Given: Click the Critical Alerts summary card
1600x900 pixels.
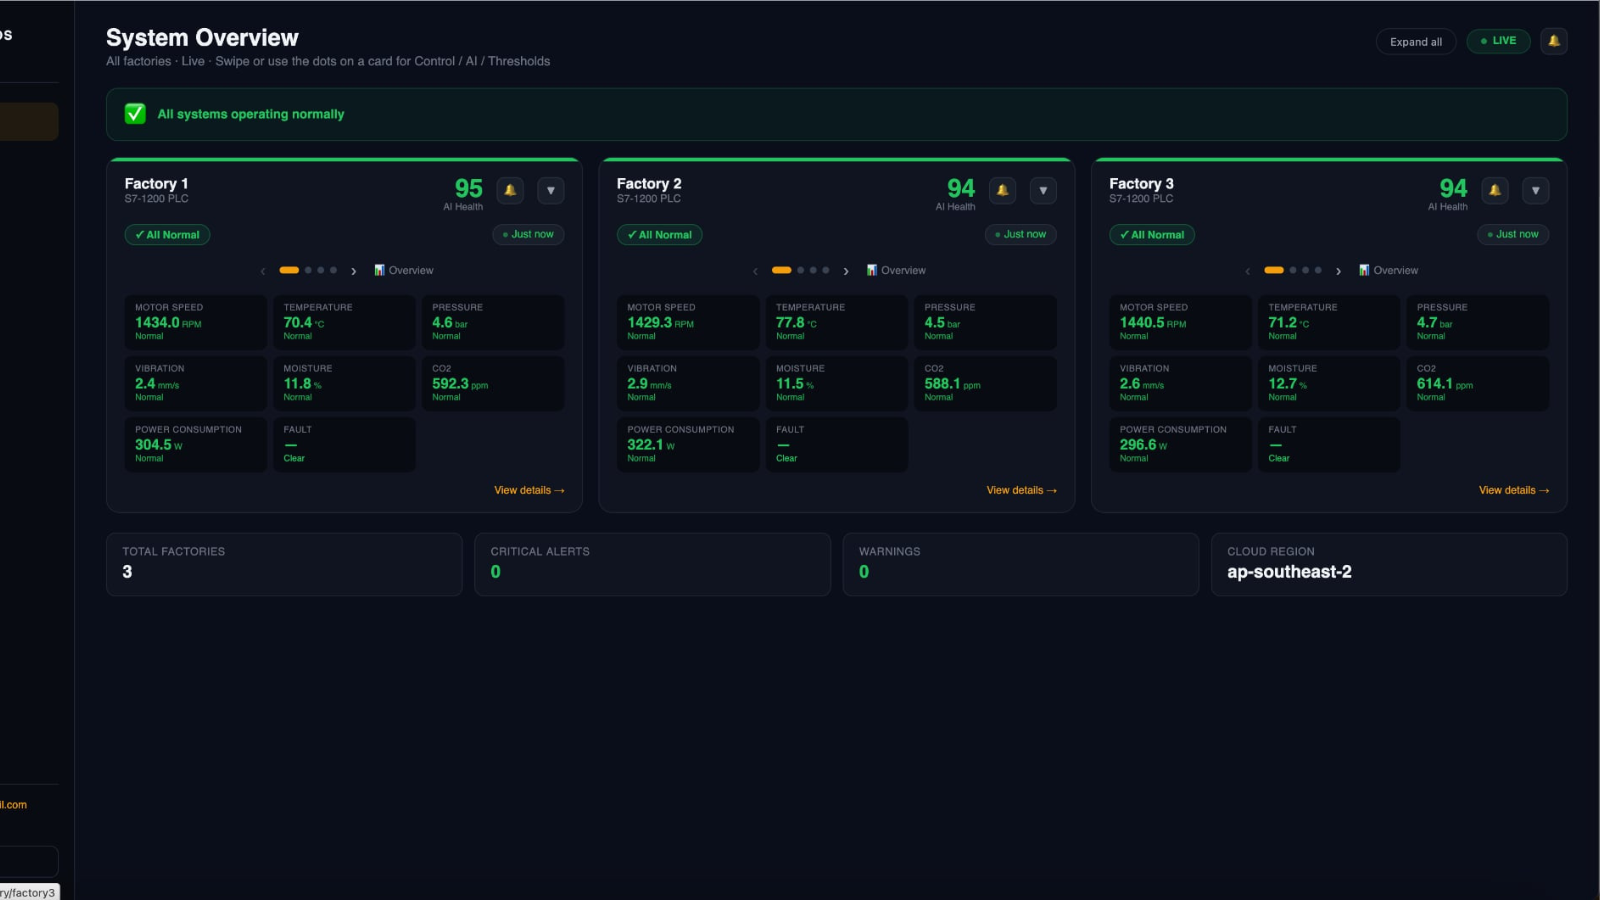Looking at the screenshot, I should [x=652, y=564].
